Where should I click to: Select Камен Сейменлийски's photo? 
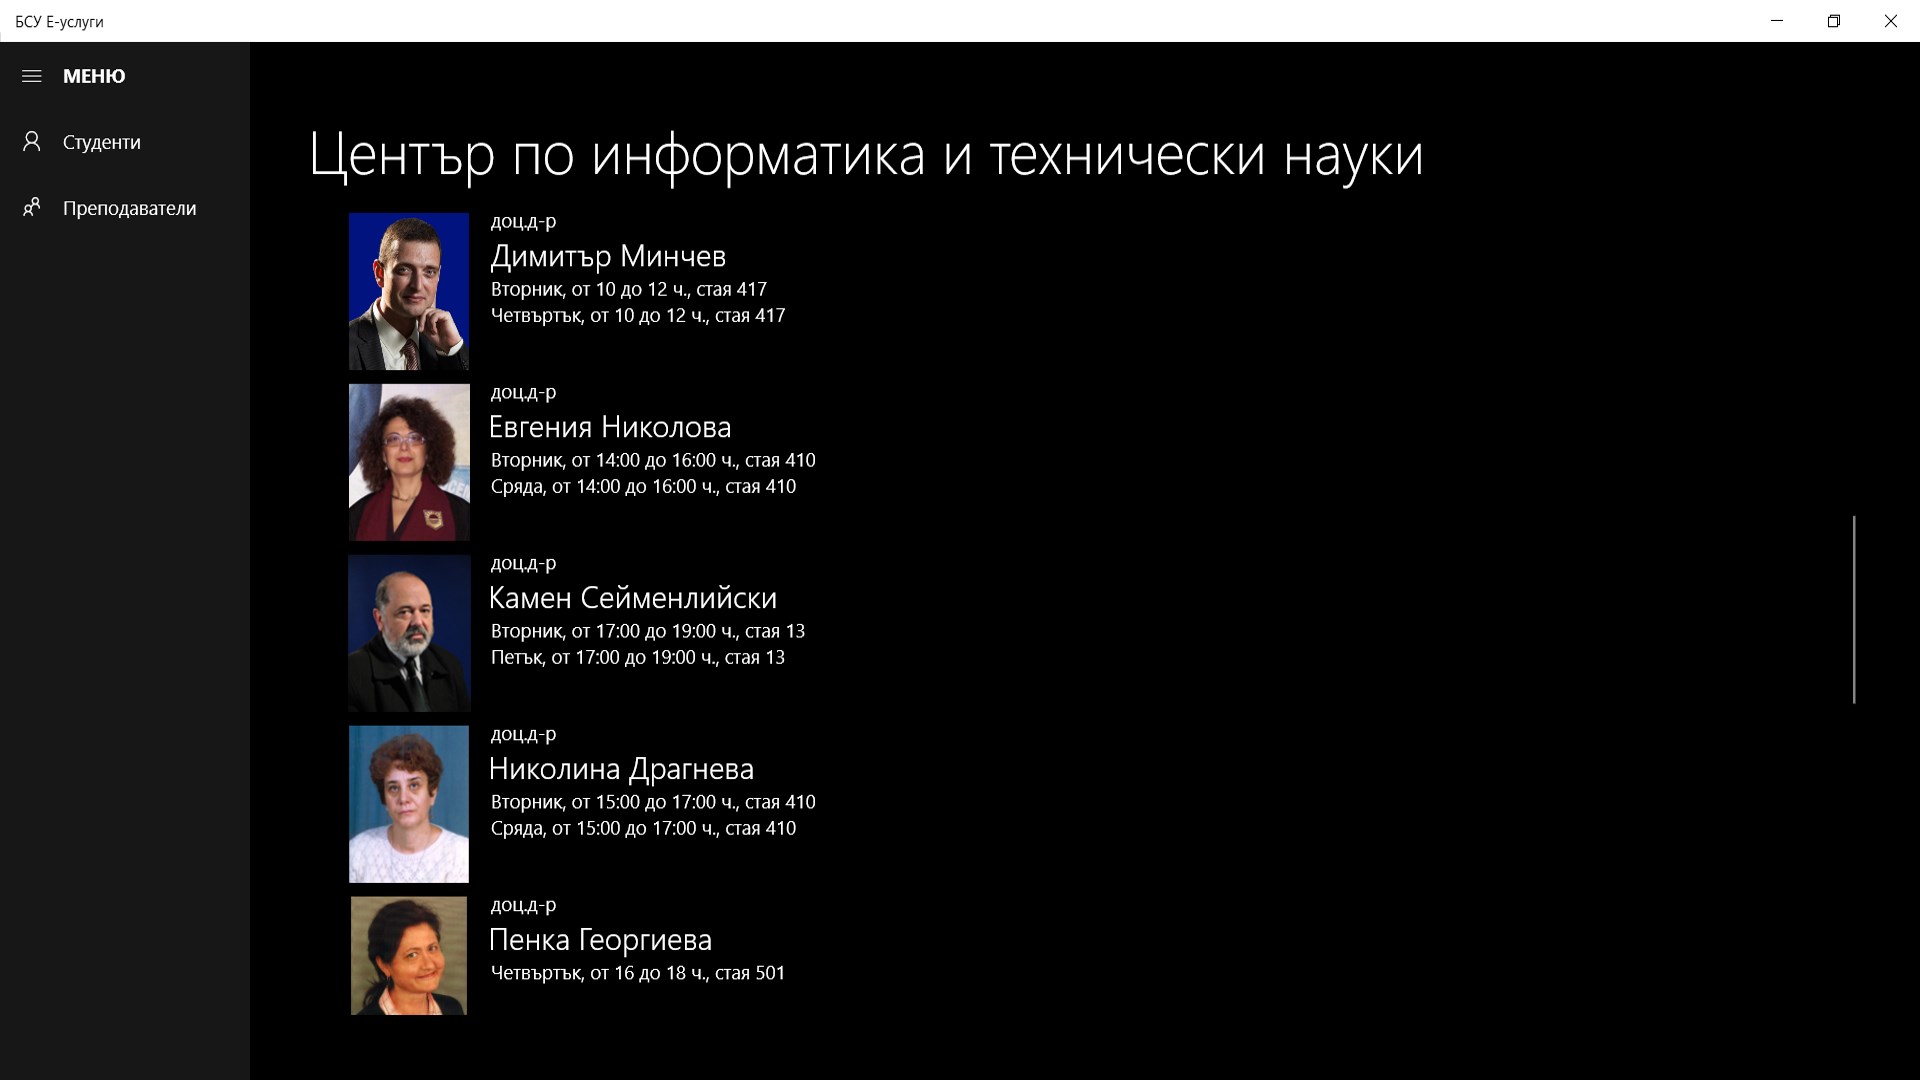408,633
